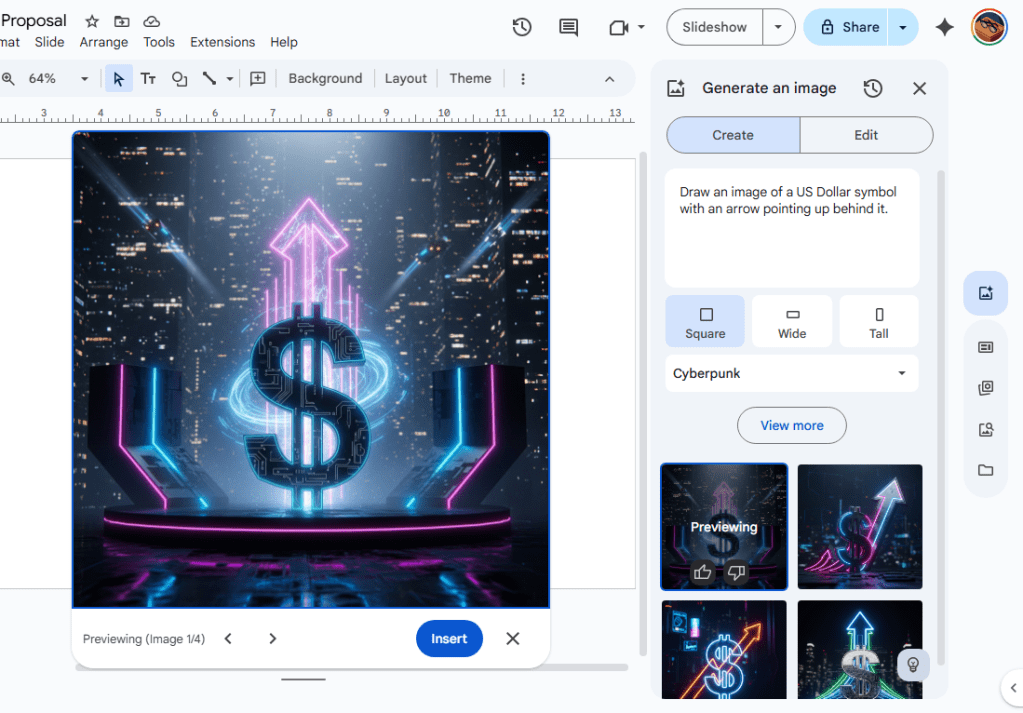Screen dimensions: 1023x713
Task: Open the folder icon in the right sidebar
Action: (x=986, y=470)
